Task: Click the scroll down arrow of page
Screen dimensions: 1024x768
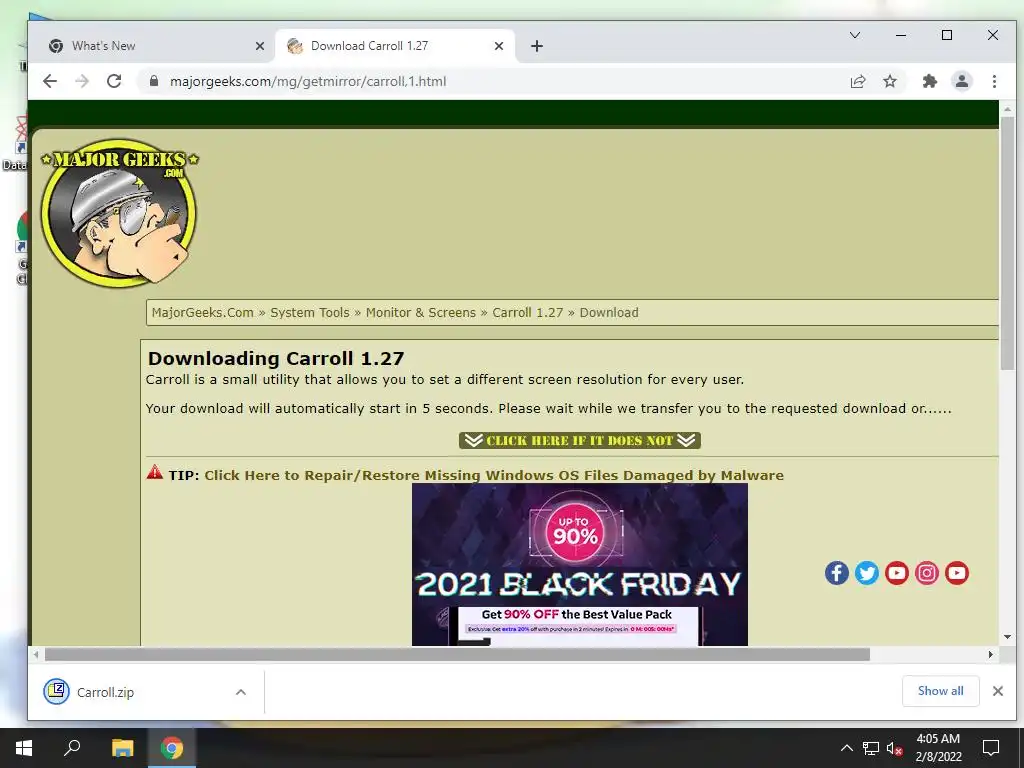Action: pyautogui.click(x=1008, y=637)
